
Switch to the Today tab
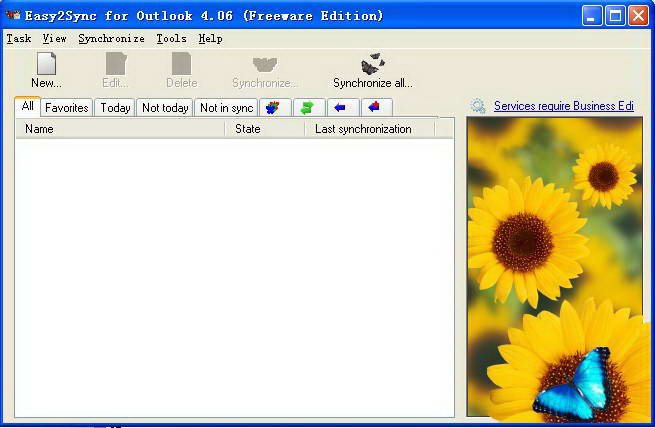(x=115, y=108)
